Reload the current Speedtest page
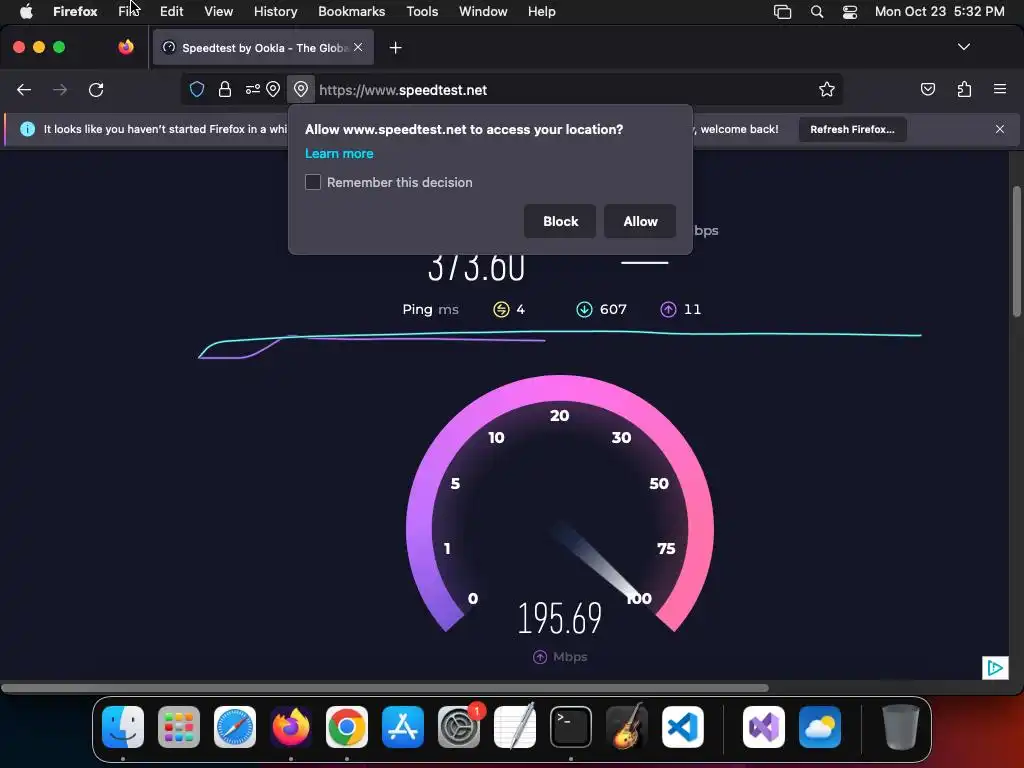 [96, 90]
